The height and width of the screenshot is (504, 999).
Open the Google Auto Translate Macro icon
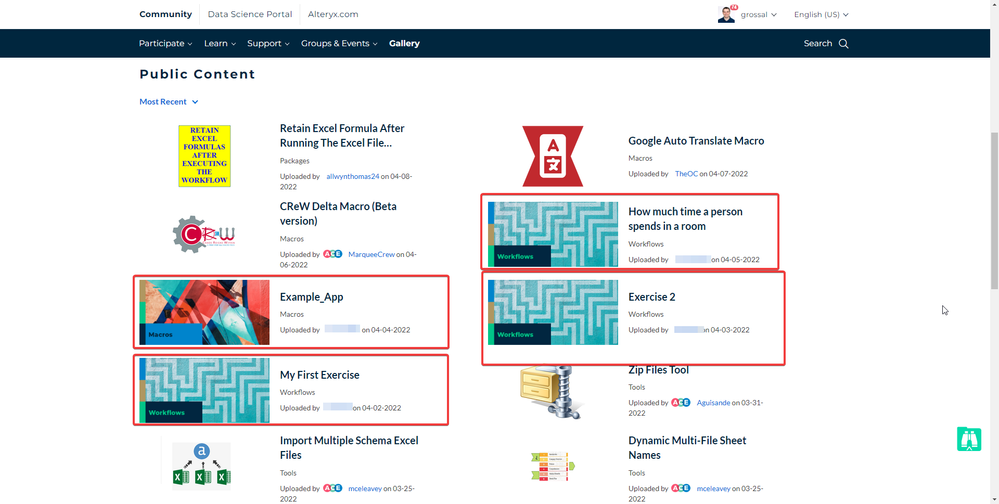(x=552, y=156)
